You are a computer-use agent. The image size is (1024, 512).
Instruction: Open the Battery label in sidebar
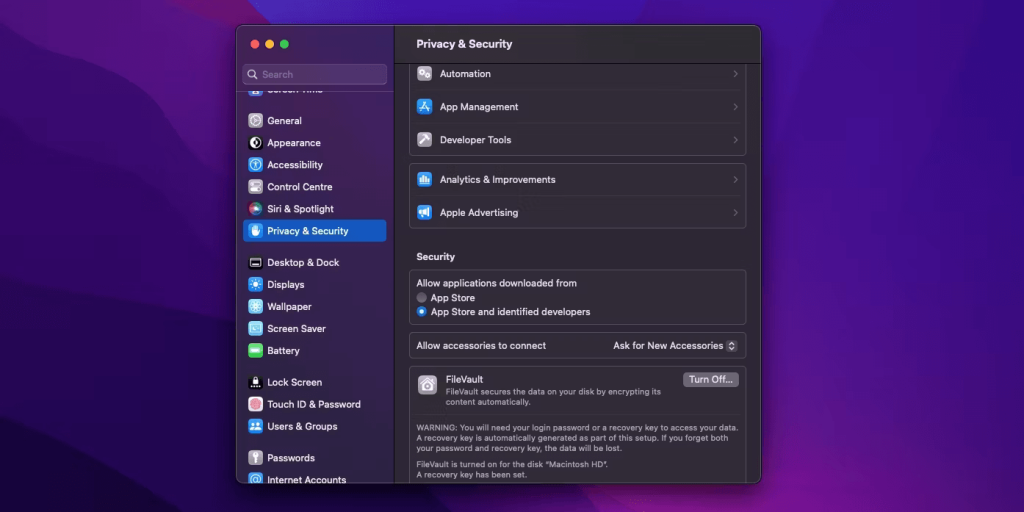pos(283,351)
